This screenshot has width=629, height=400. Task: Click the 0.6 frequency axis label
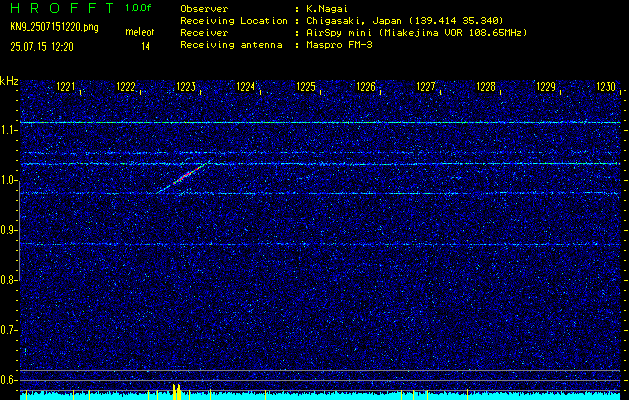click(8, 380)
